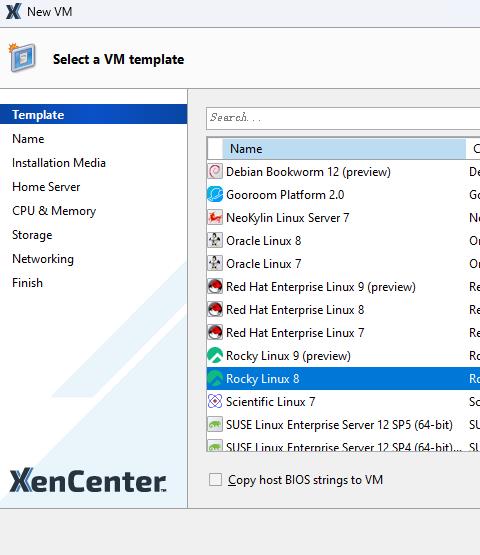Viewport: 480px width, 555px height.
Task: Click the NeoKylin Linux Server 7 icon
Action: pos(215,217)
